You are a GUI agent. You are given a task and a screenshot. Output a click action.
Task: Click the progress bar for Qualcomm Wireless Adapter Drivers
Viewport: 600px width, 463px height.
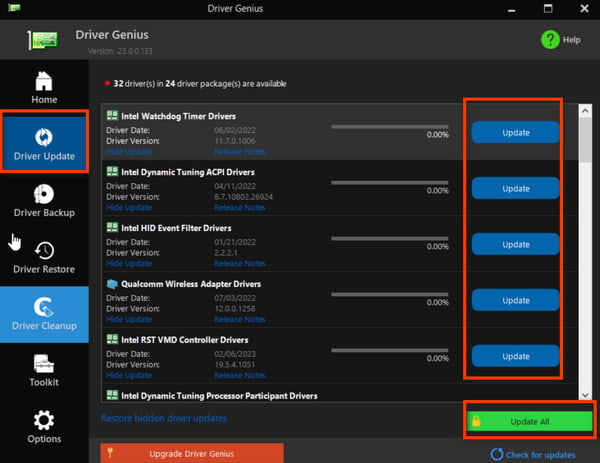pos(390,294)
